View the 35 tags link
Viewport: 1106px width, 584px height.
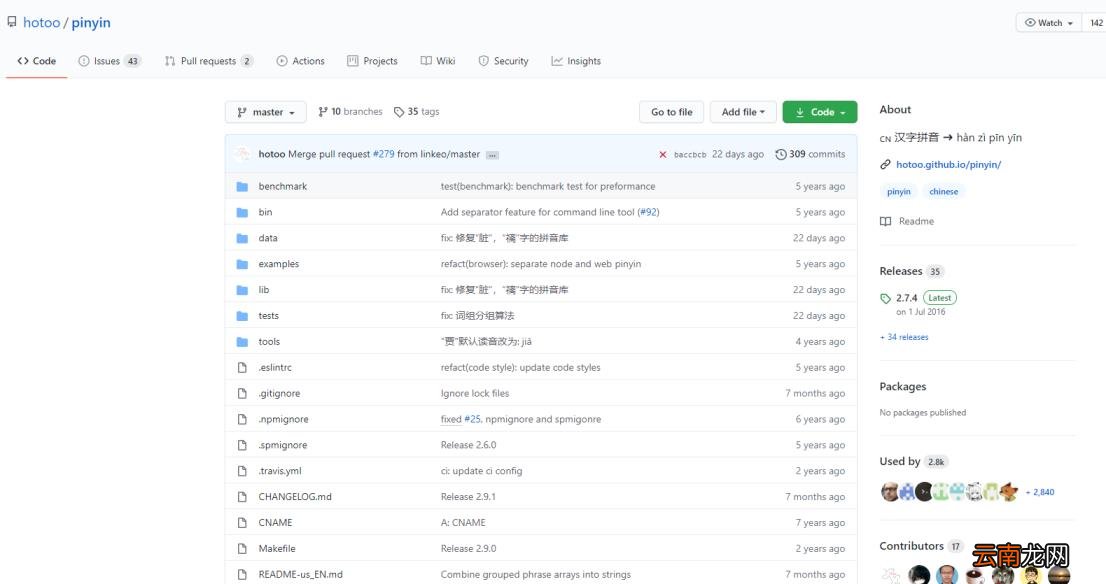416,112
